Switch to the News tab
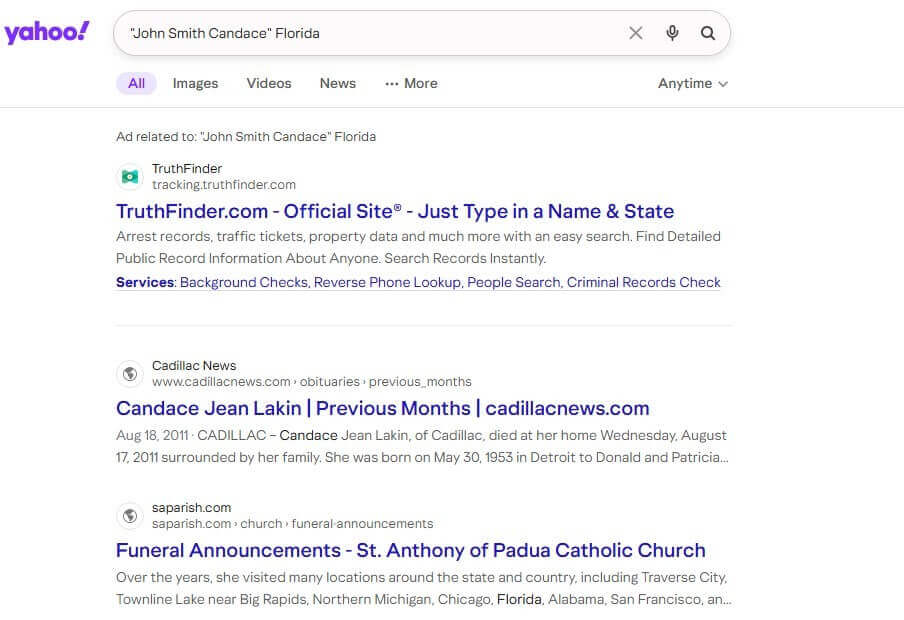 click(337, 83)
